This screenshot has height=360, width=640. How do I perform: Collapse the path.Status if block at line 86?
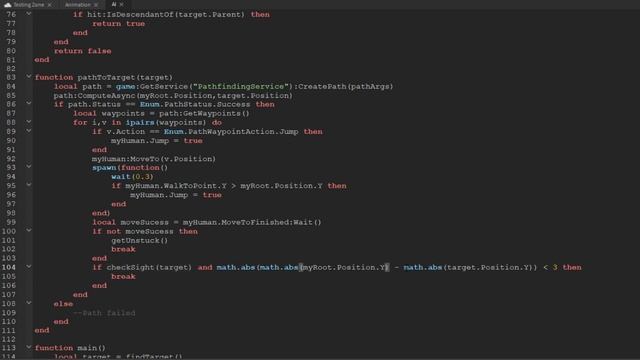[29, 104]
